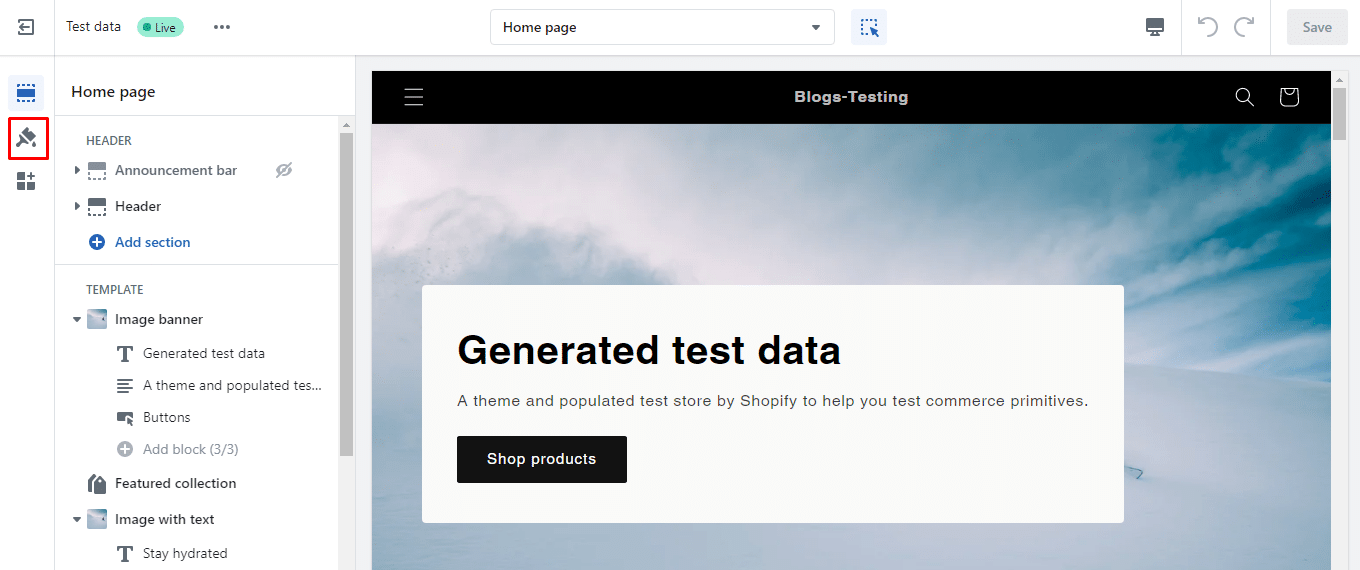Click the Add section link
1360x570 pixels.
(x=152, y=242)
